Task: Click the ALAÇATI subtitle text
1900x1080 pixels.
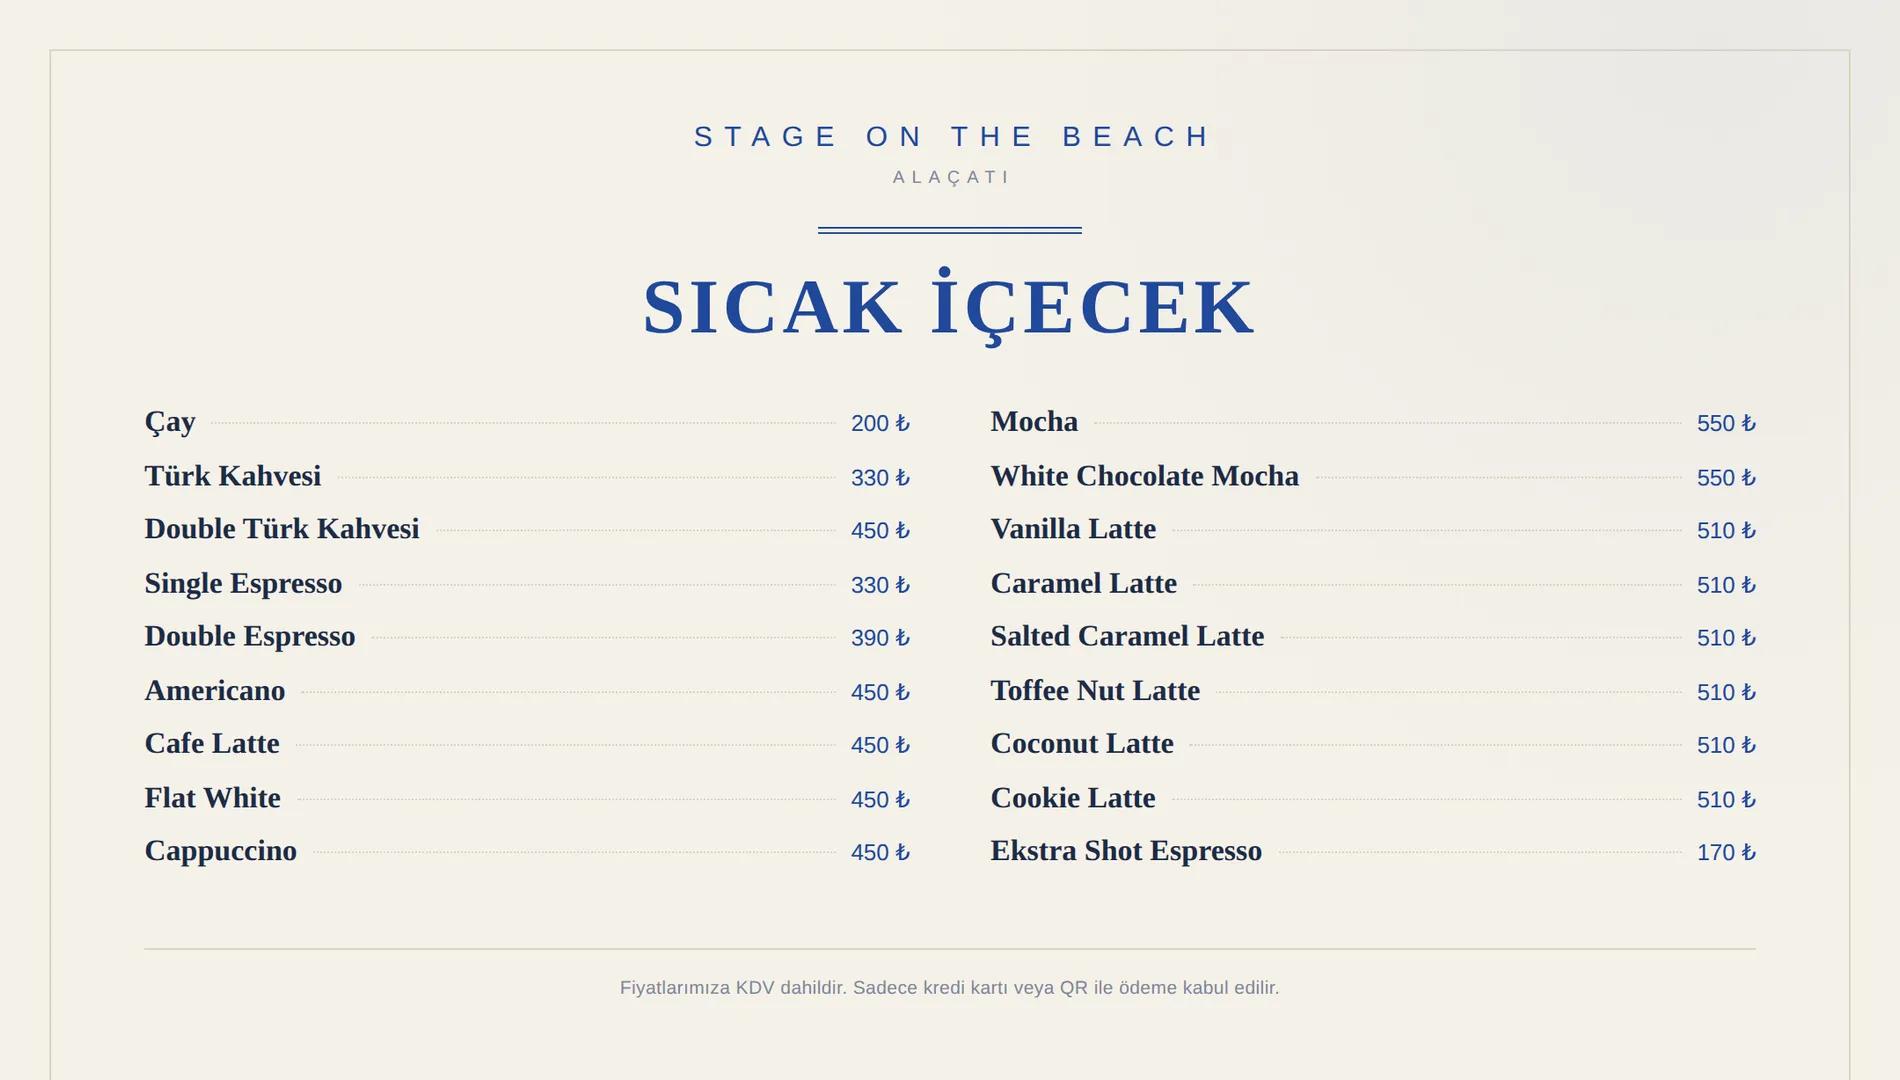Action: (x=951, y=177)
